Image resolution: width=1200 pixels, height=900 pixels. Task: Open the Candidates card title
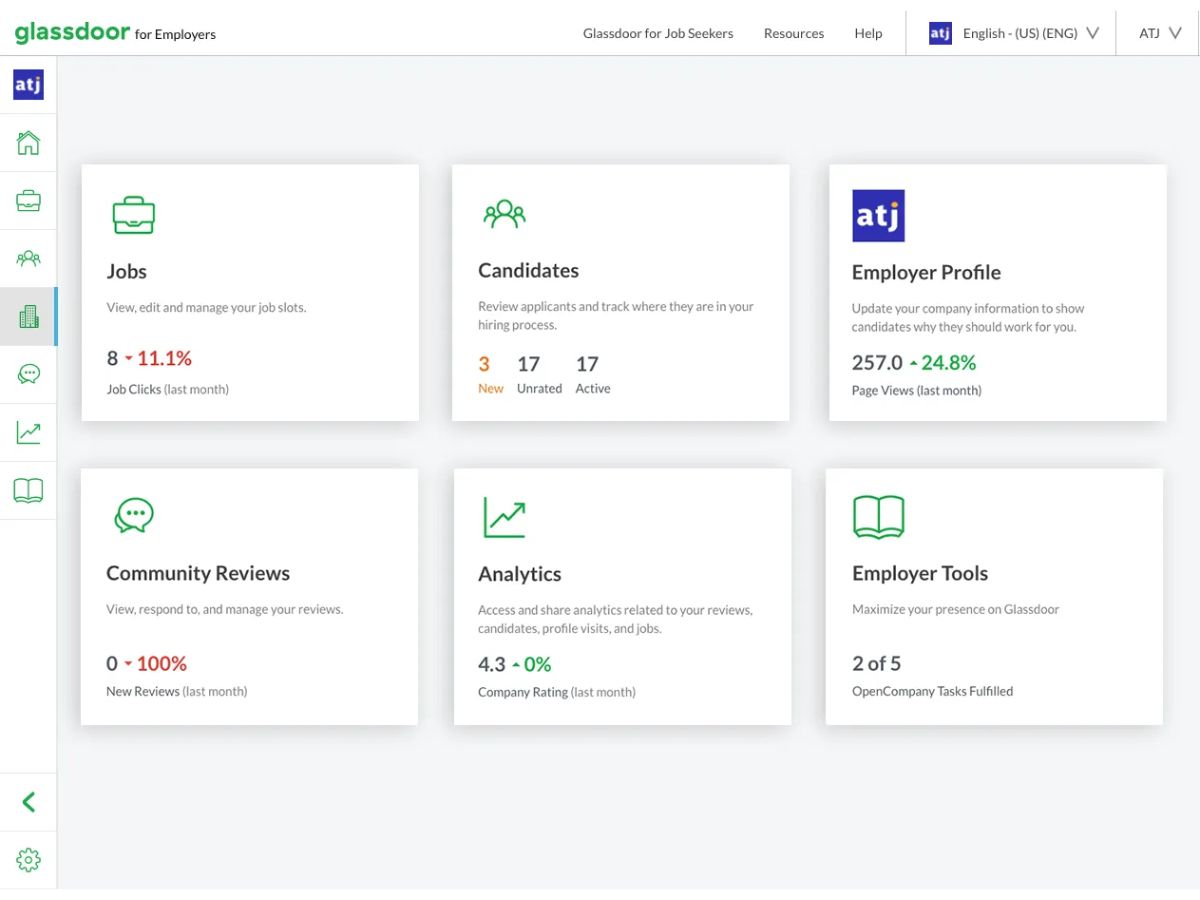tap(528, 270)
